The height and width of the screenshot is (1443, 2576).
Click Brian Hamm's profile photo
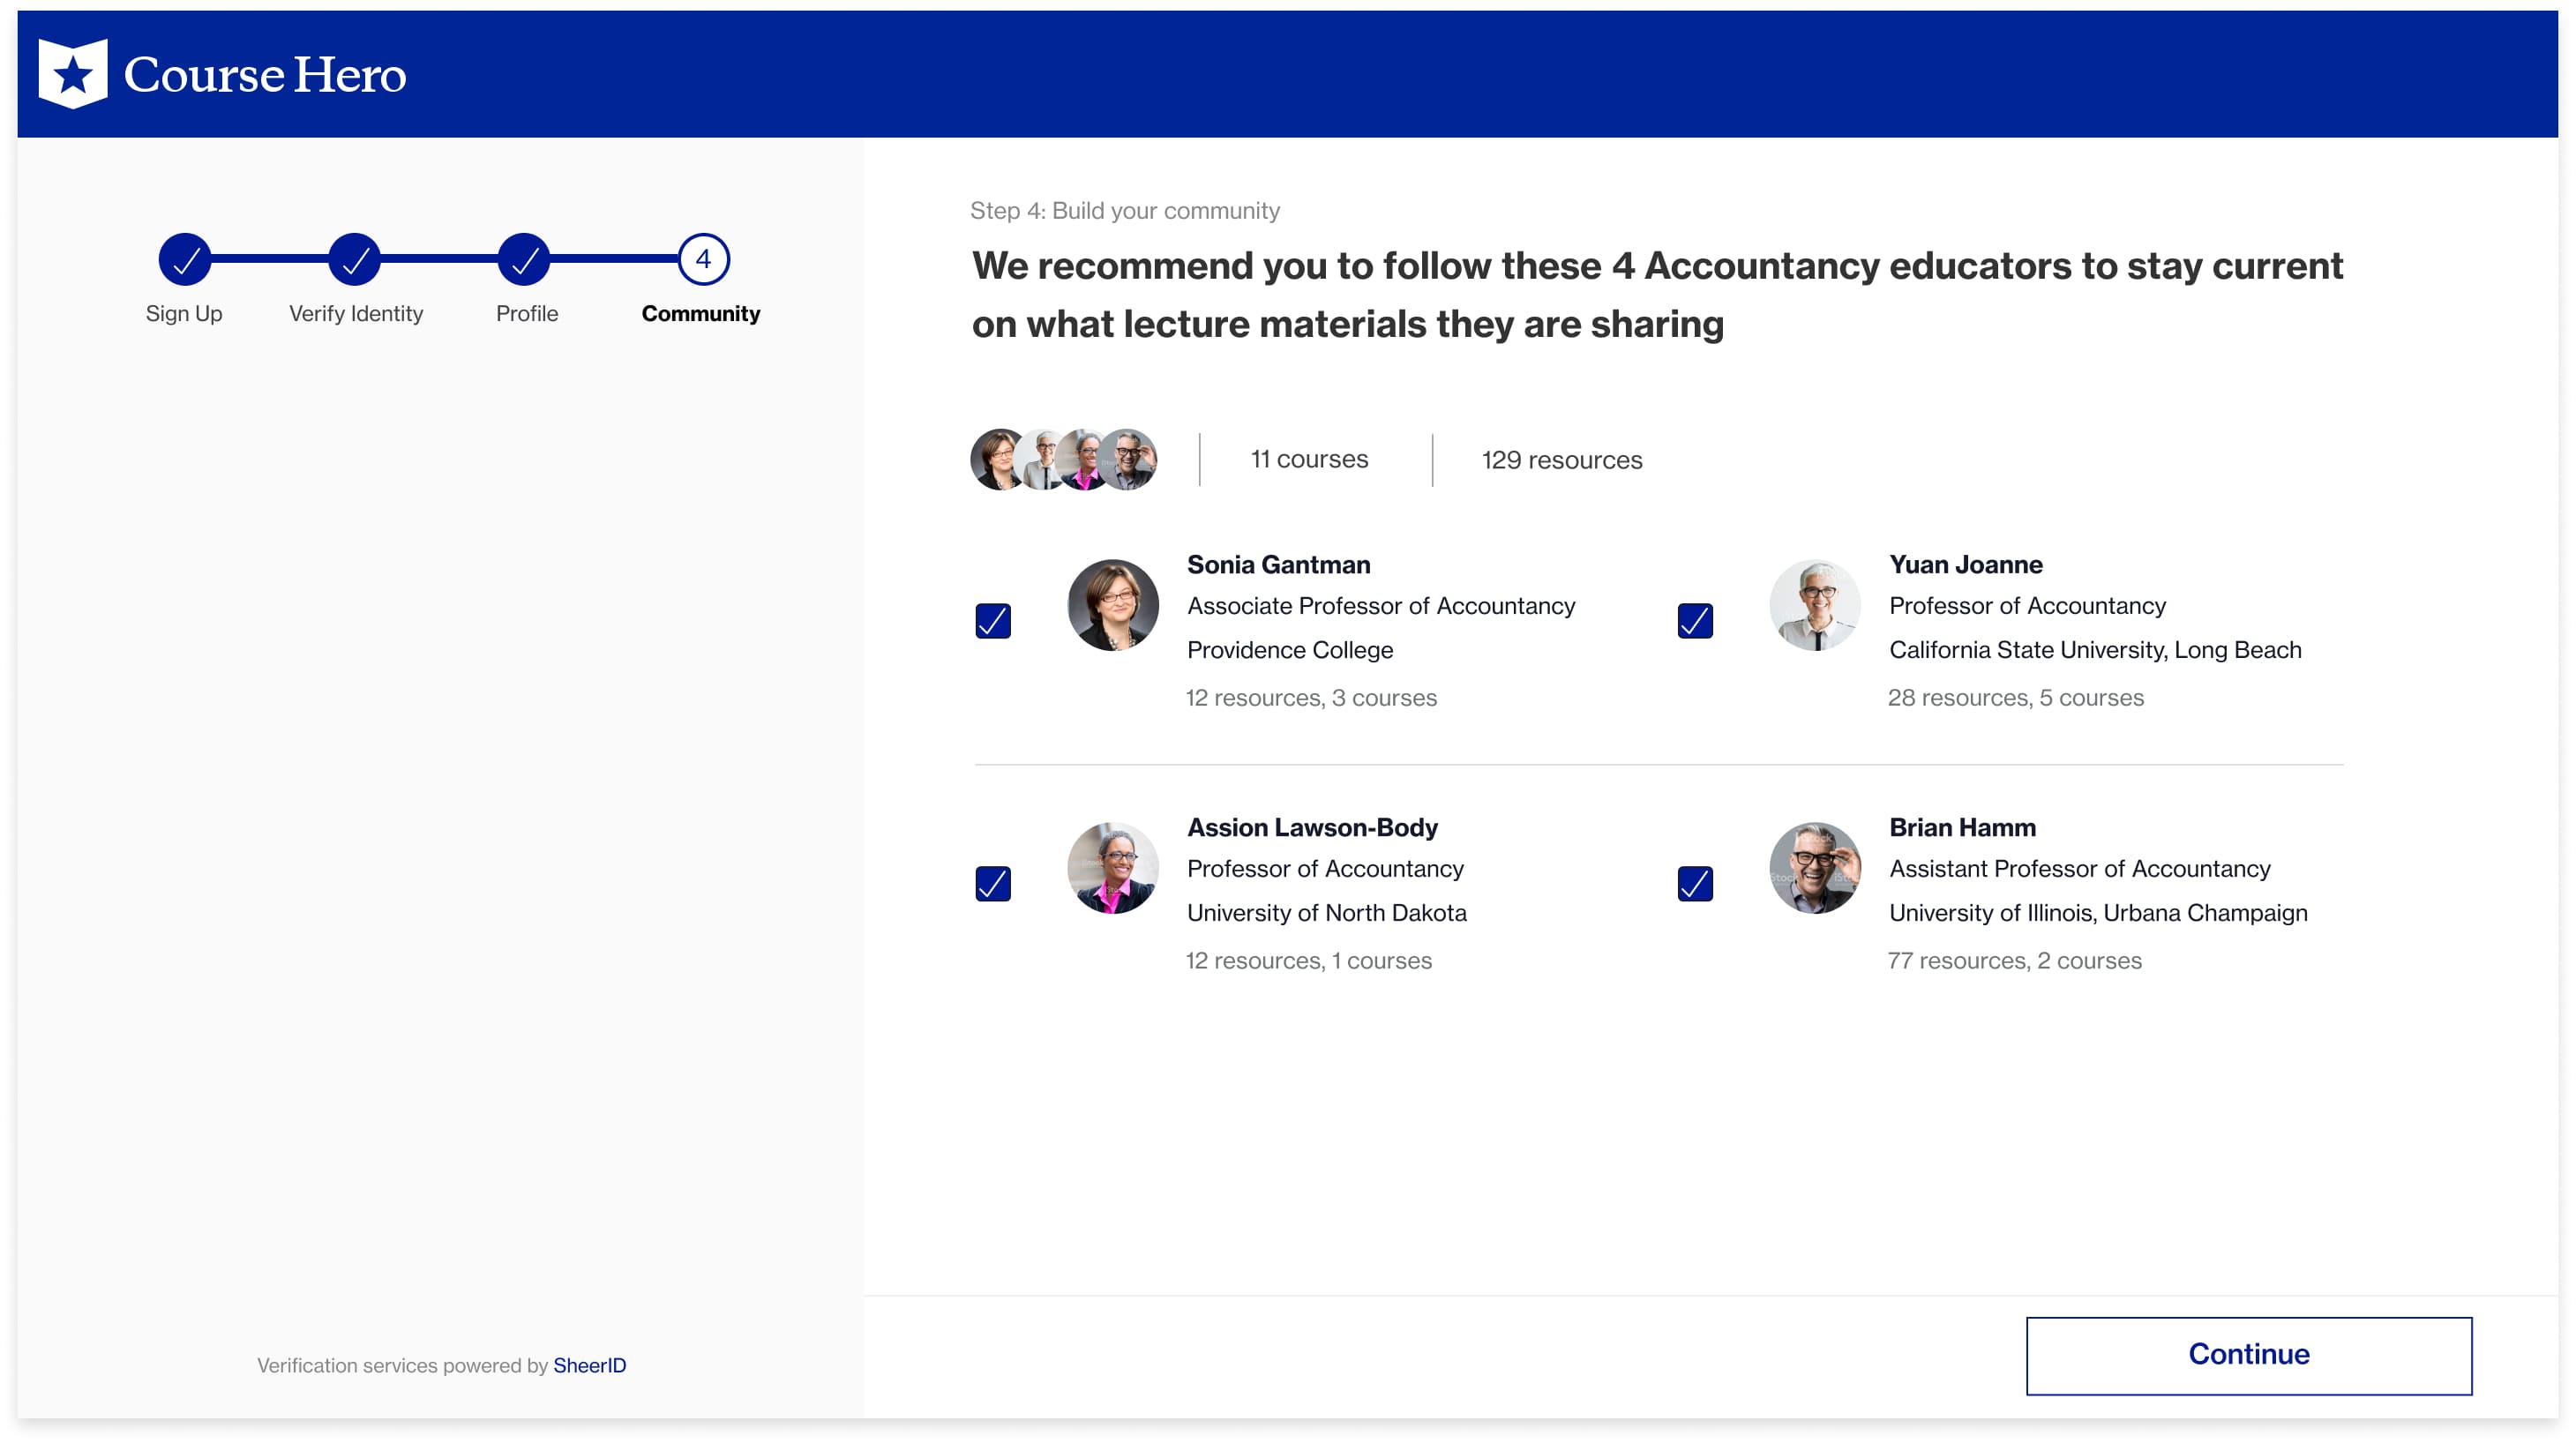(x=1815, y=868)
